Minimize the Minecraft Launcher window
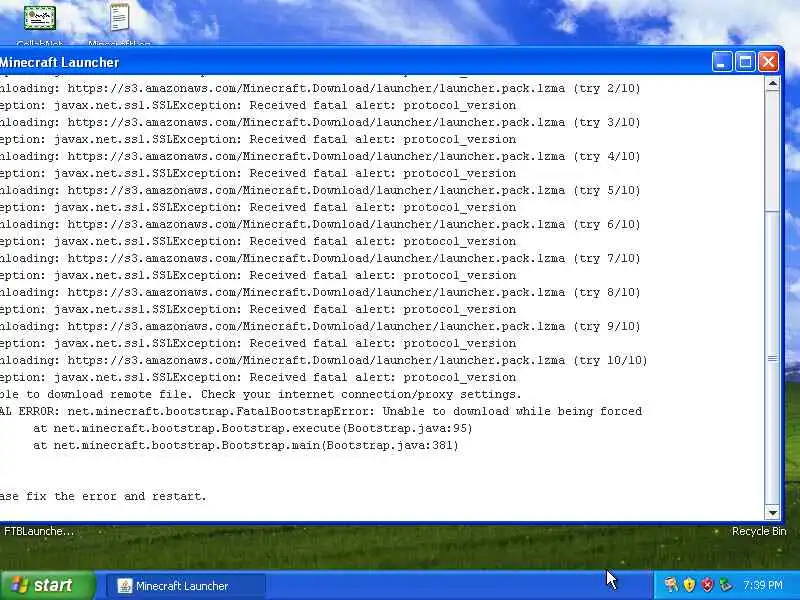 [721, 62]
